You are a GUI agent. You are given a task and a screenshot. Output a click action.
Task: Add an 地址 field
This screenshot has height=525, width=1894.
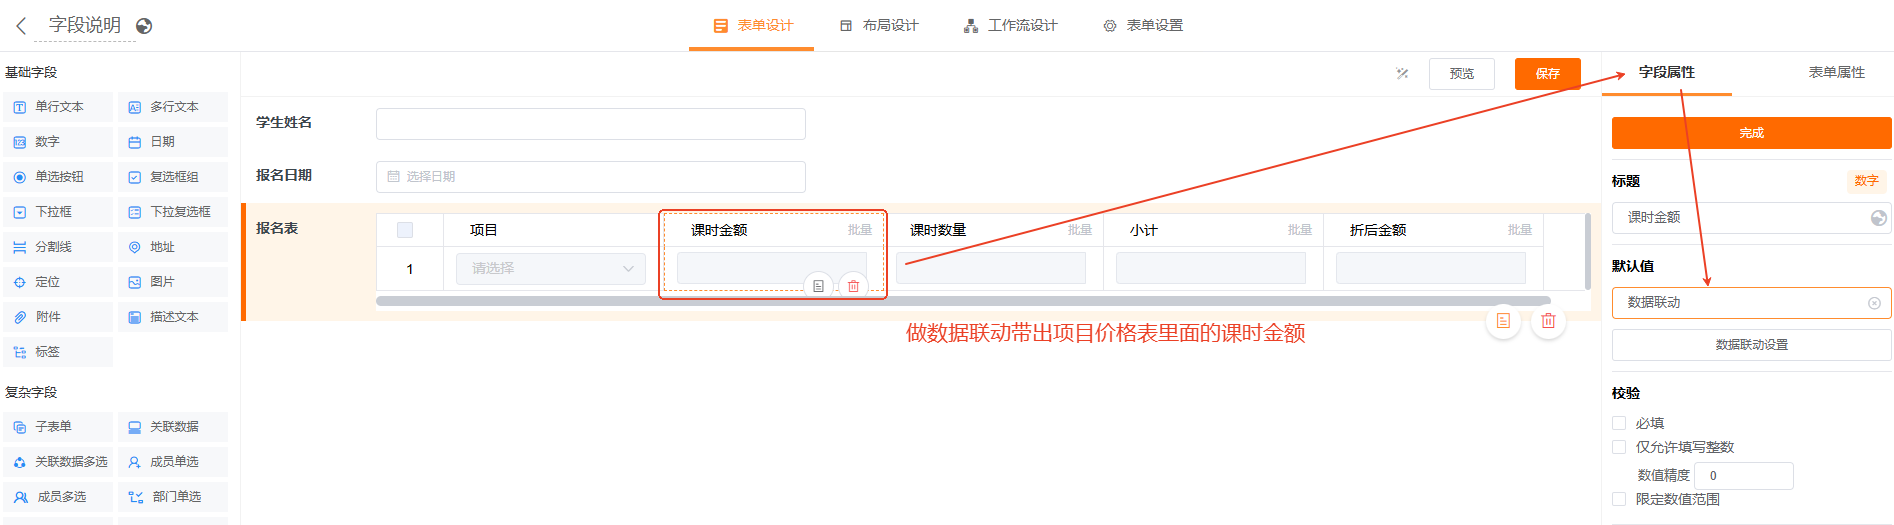173,247
